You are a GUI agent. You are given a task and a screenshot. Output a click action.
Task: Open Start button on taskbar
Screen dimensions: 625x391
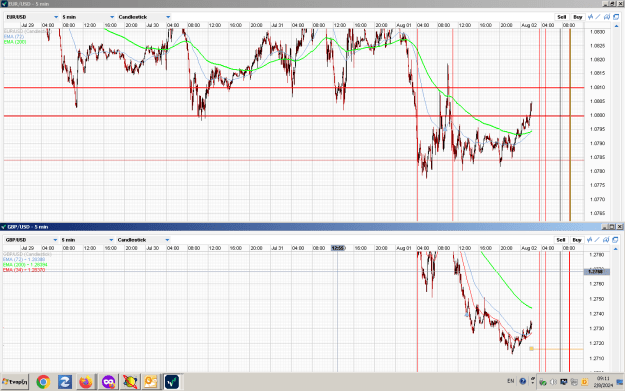tap(15, 382)
